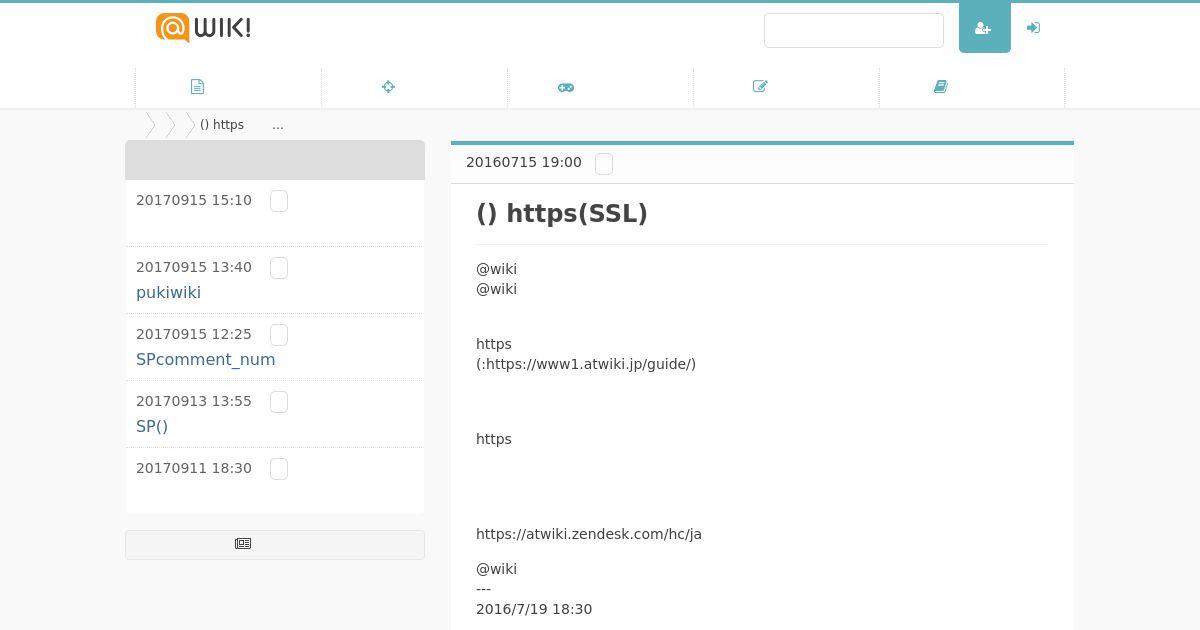Viewport: 1200px width, 630px height.
Task: Open the gamepad icon menu
Action: click(x=566, y=87)
